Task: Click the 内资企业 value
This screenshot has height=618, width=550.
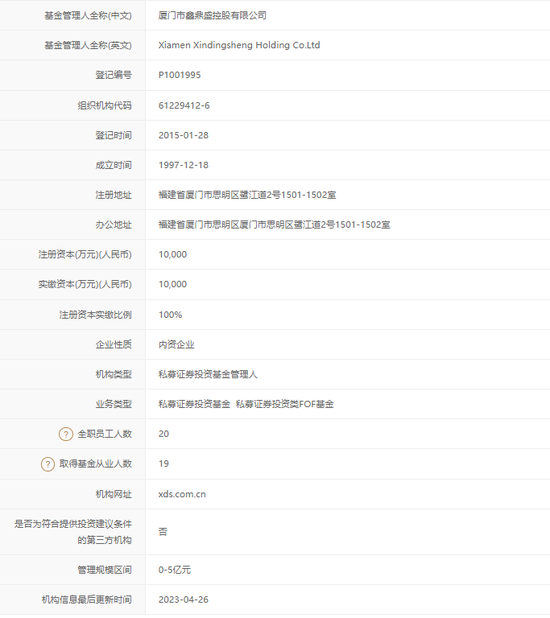Action: 176,344
